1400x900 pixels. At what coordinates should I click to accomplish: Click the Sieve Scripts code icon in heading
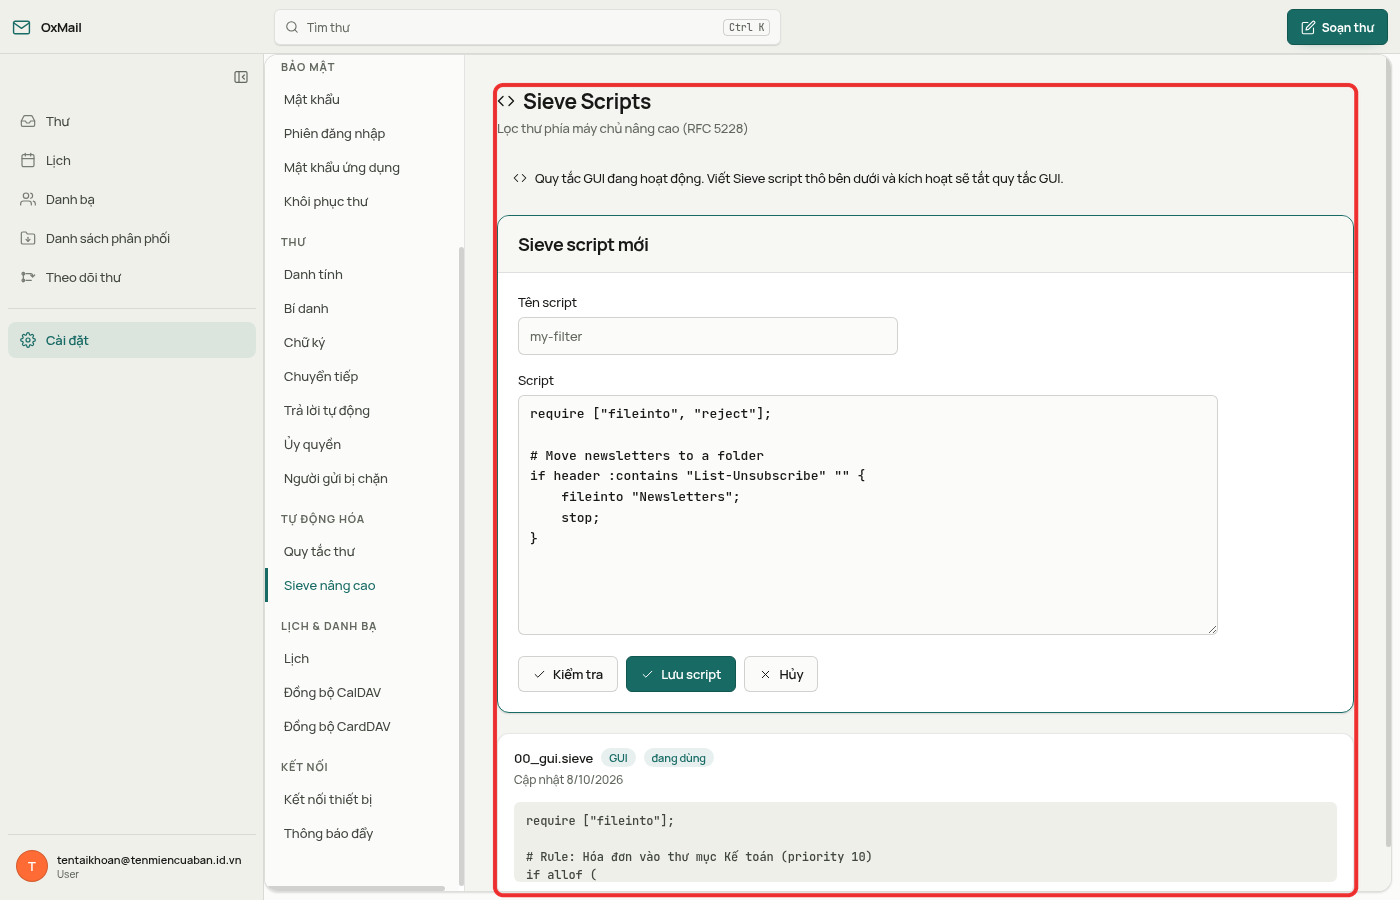(506, 101)
